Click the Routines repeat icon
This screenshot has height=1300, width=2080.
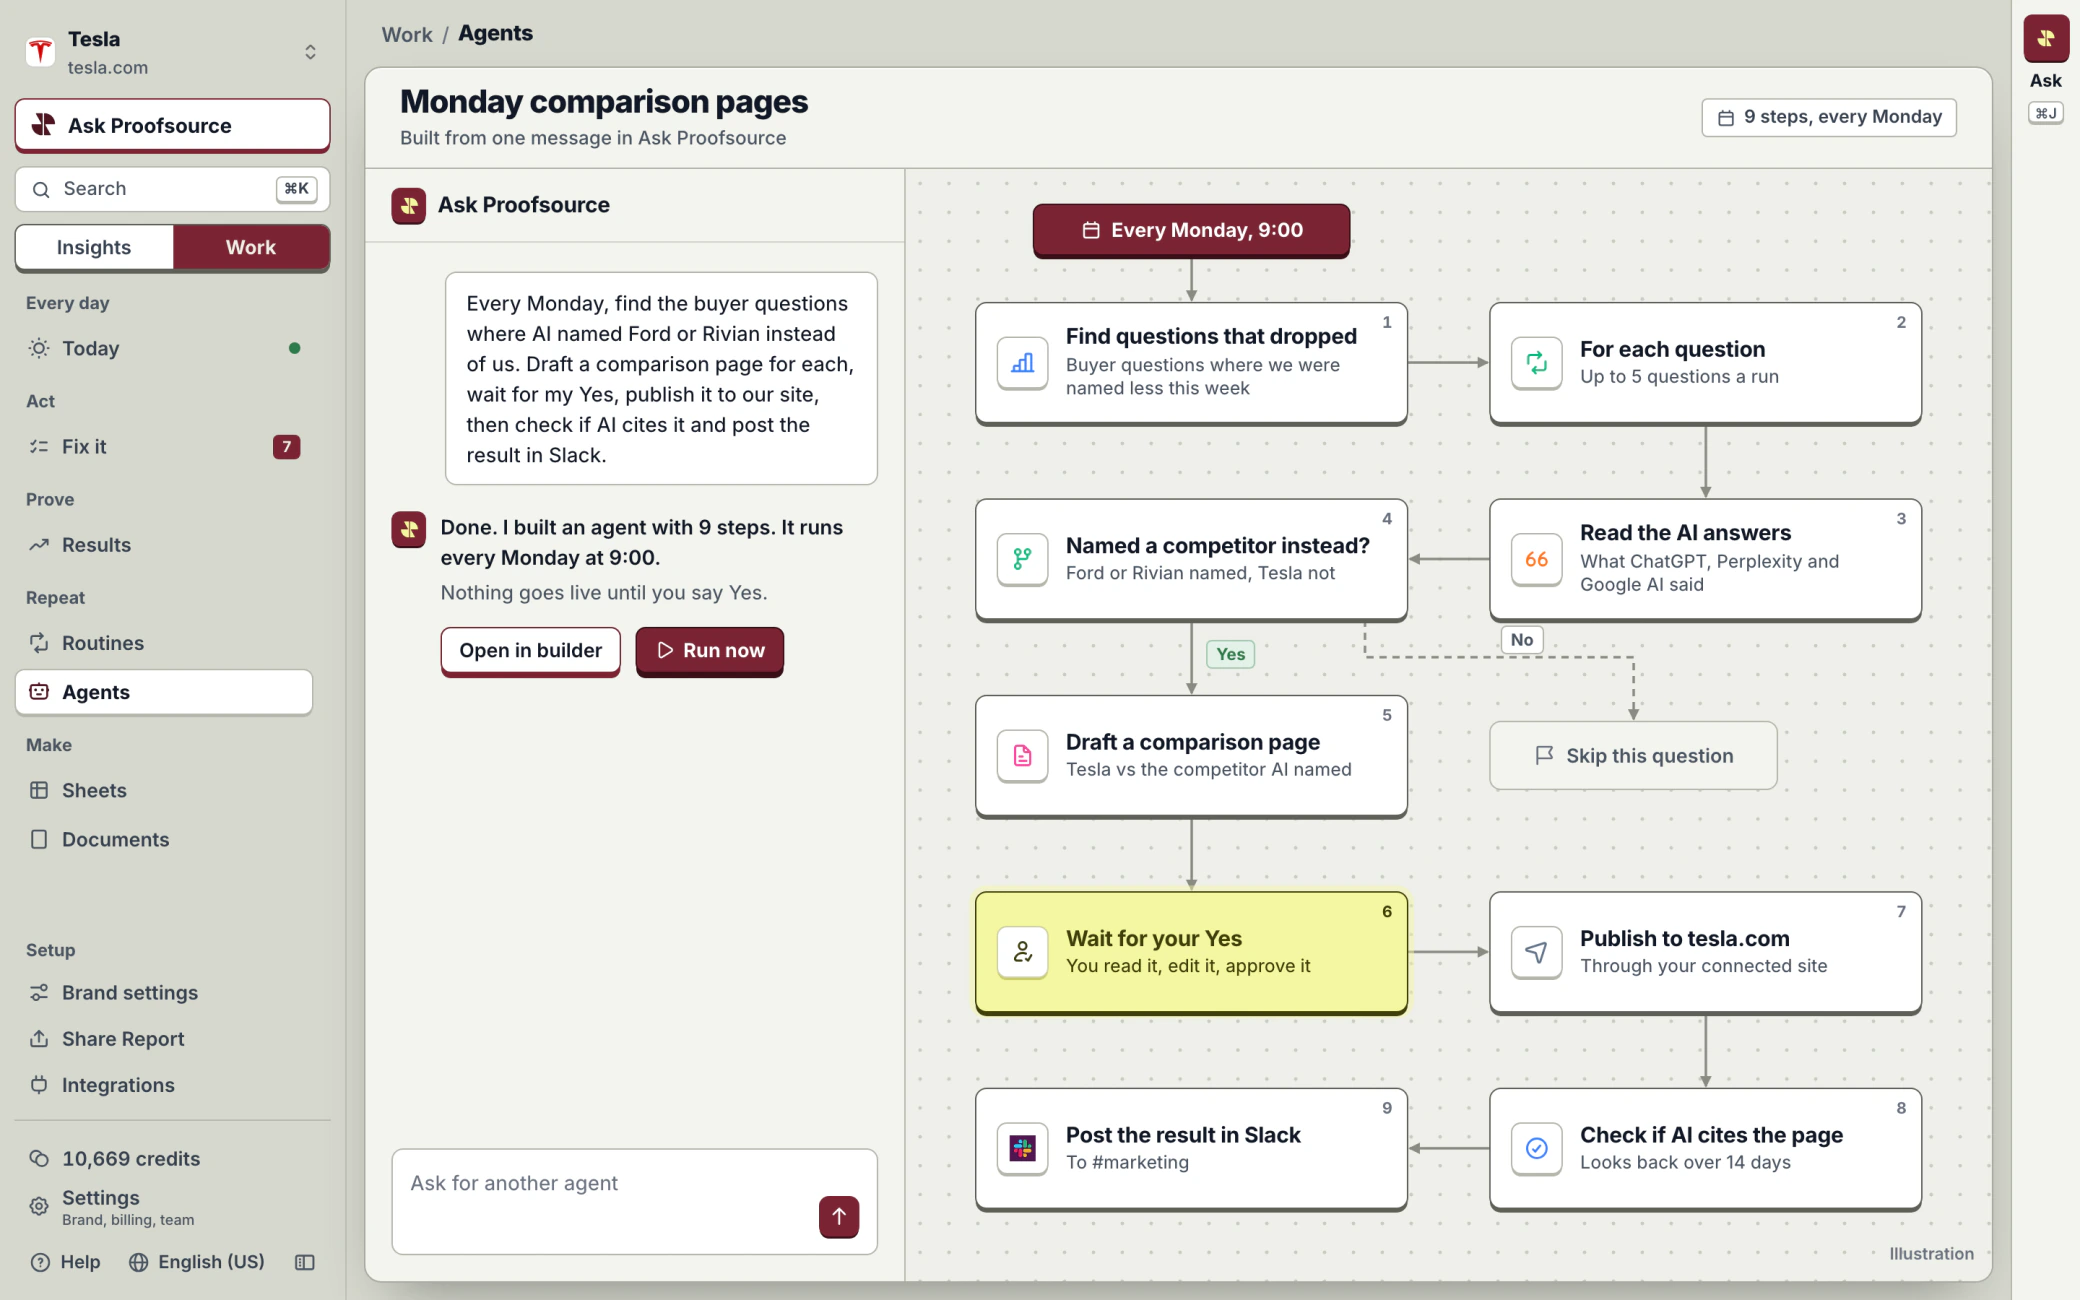point(39,642)
